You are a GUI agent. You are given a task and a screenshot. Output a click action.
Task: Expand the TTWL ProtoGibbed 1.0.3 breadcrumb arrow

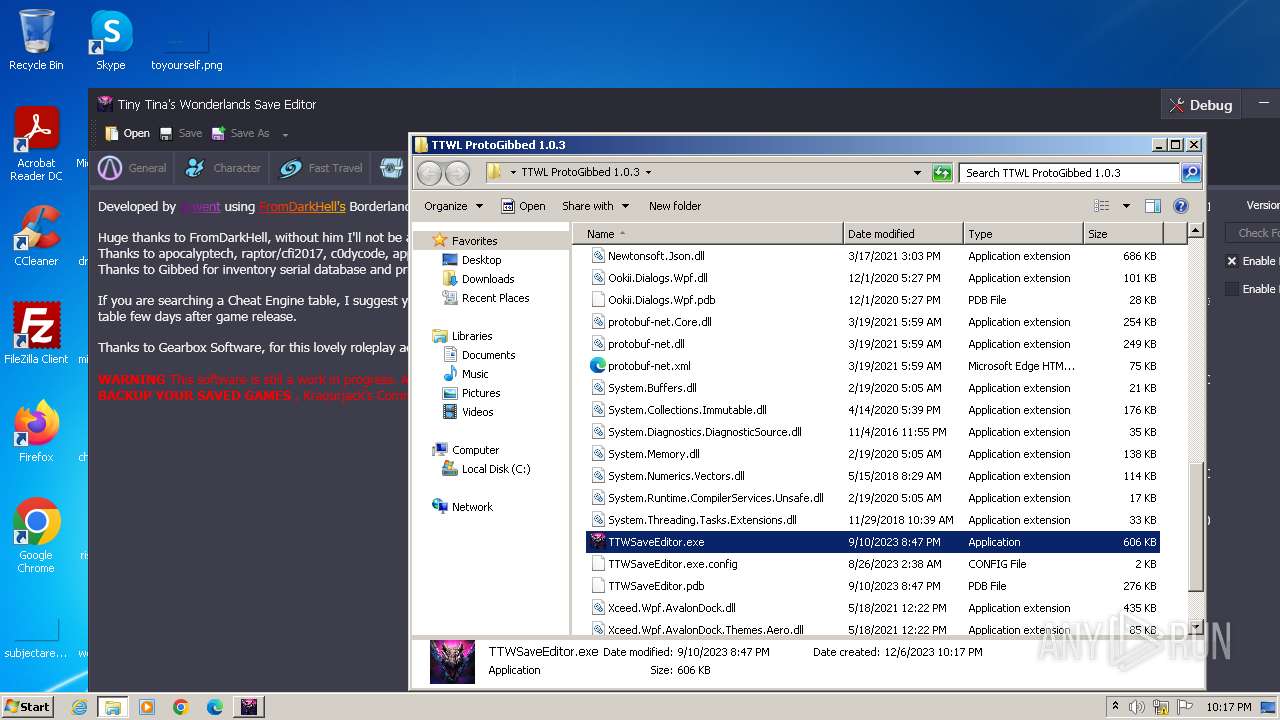coord(648,172)
